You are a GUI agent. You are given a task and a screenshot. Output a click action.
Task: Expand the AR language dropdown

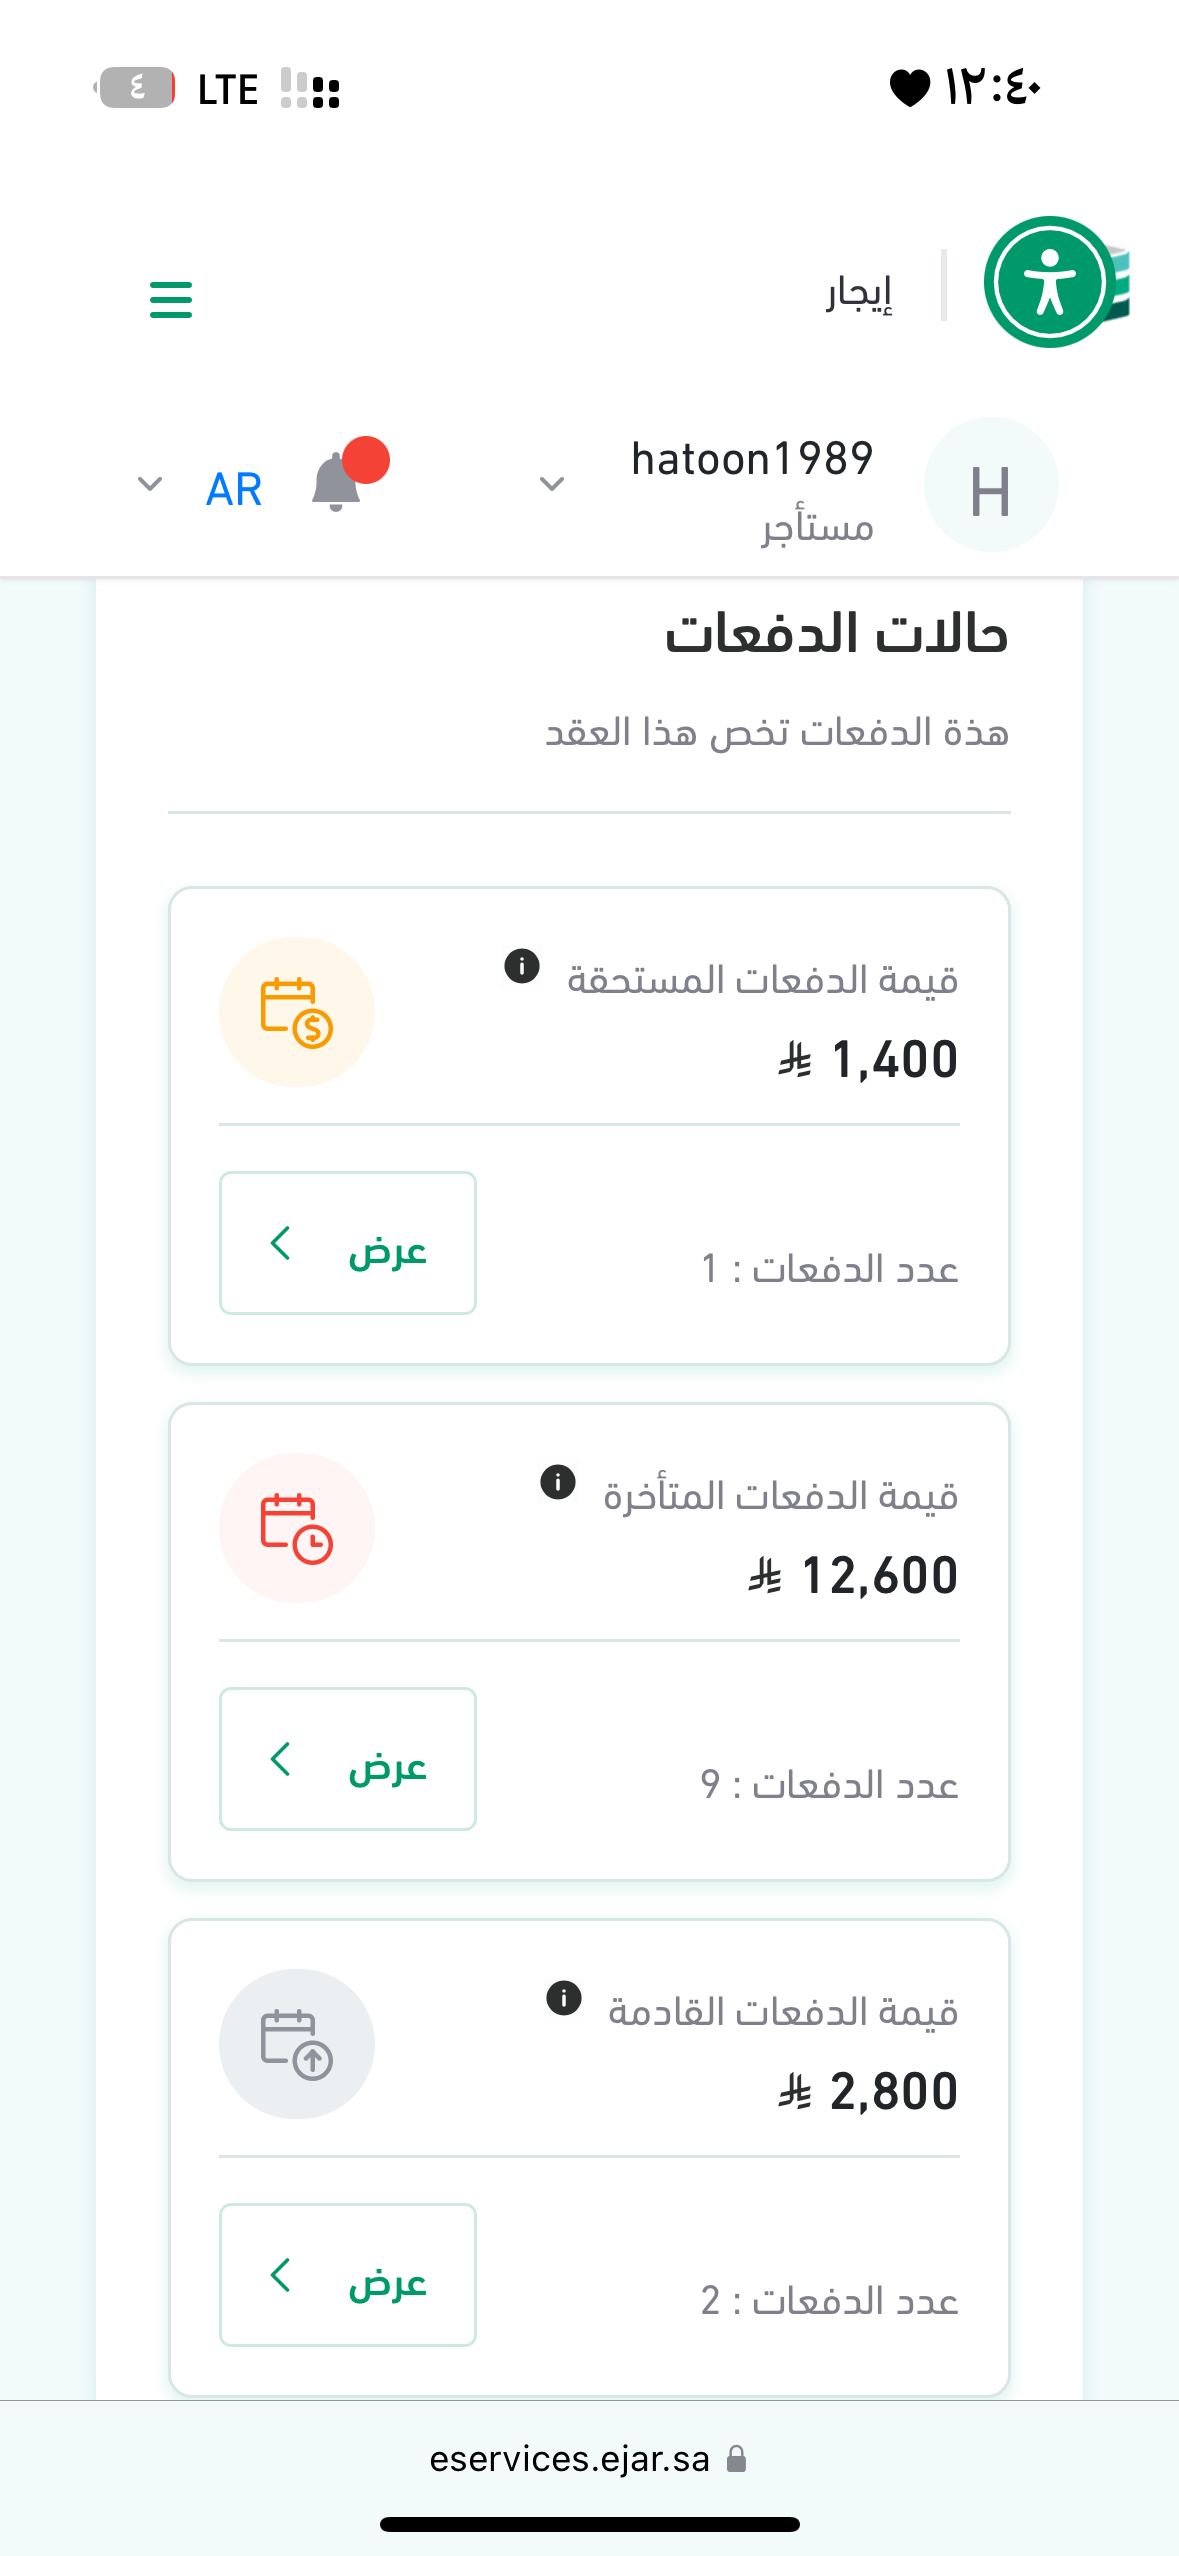point(150,485)
